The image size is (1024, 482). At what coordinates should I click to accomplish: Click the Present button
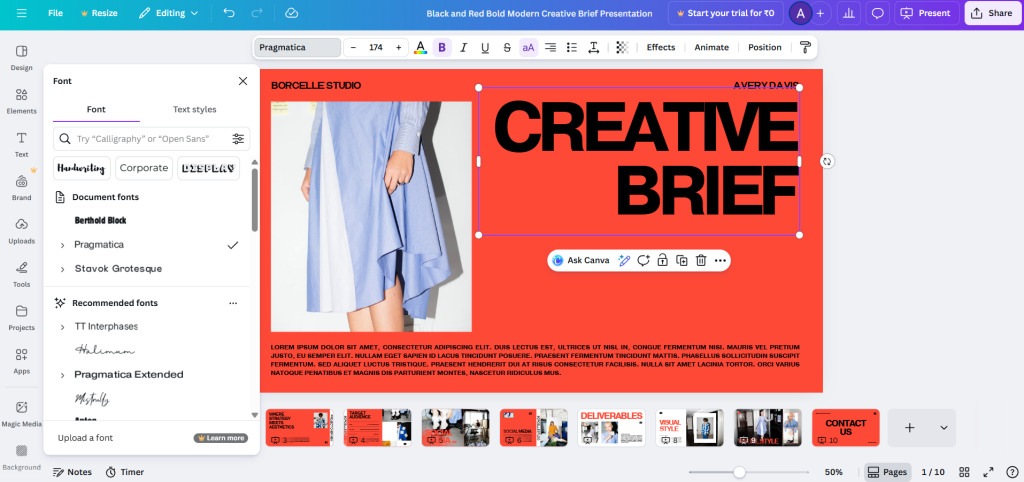(927, 13)
